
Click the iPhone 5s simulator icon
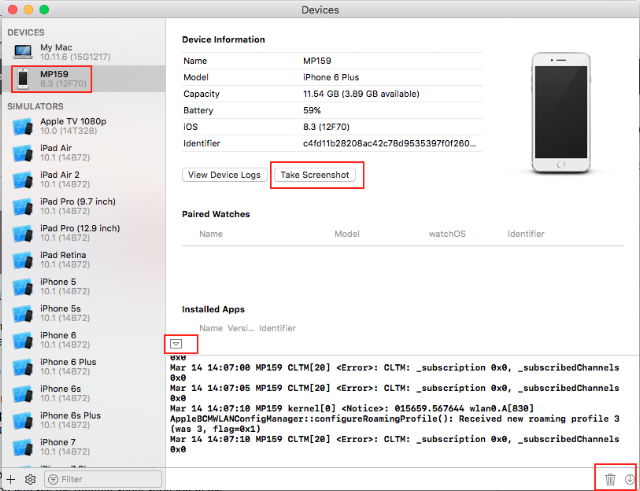23,313
